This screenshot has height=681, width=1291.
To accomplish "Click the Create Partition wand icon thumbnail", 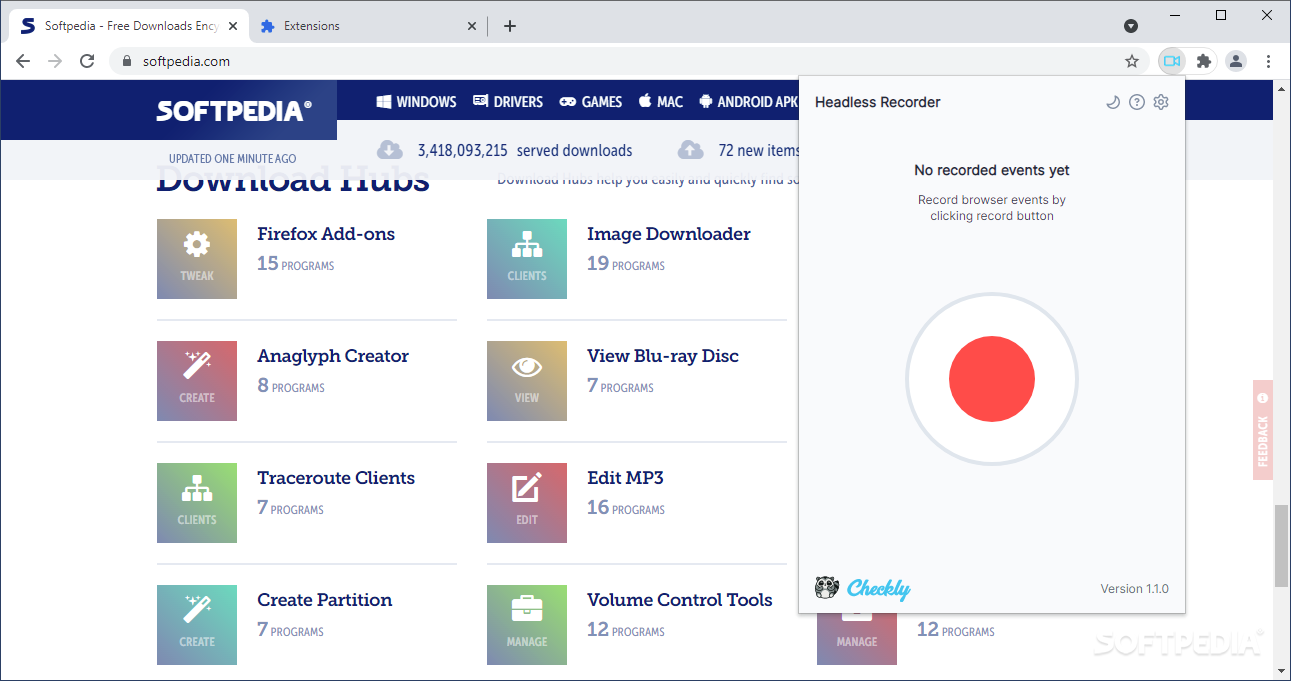I will (x=197, y=625).
